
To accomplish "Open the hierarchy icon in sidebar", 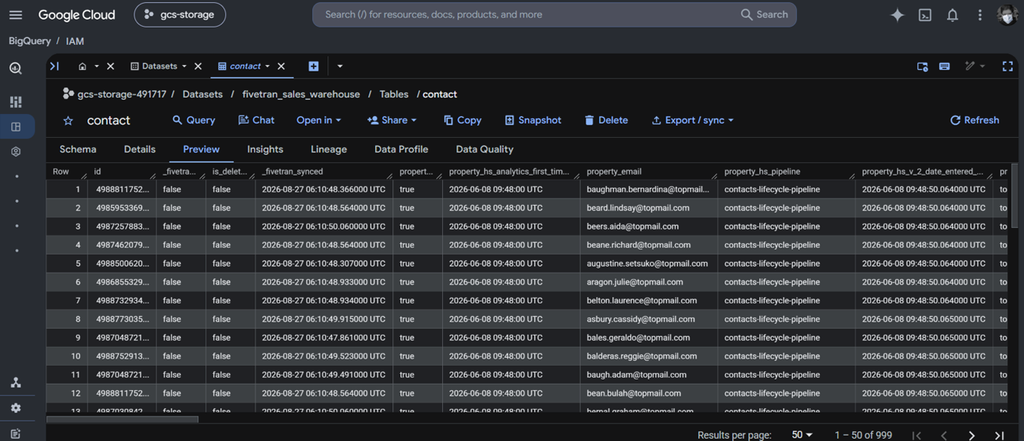I will (x=16, y=383).
